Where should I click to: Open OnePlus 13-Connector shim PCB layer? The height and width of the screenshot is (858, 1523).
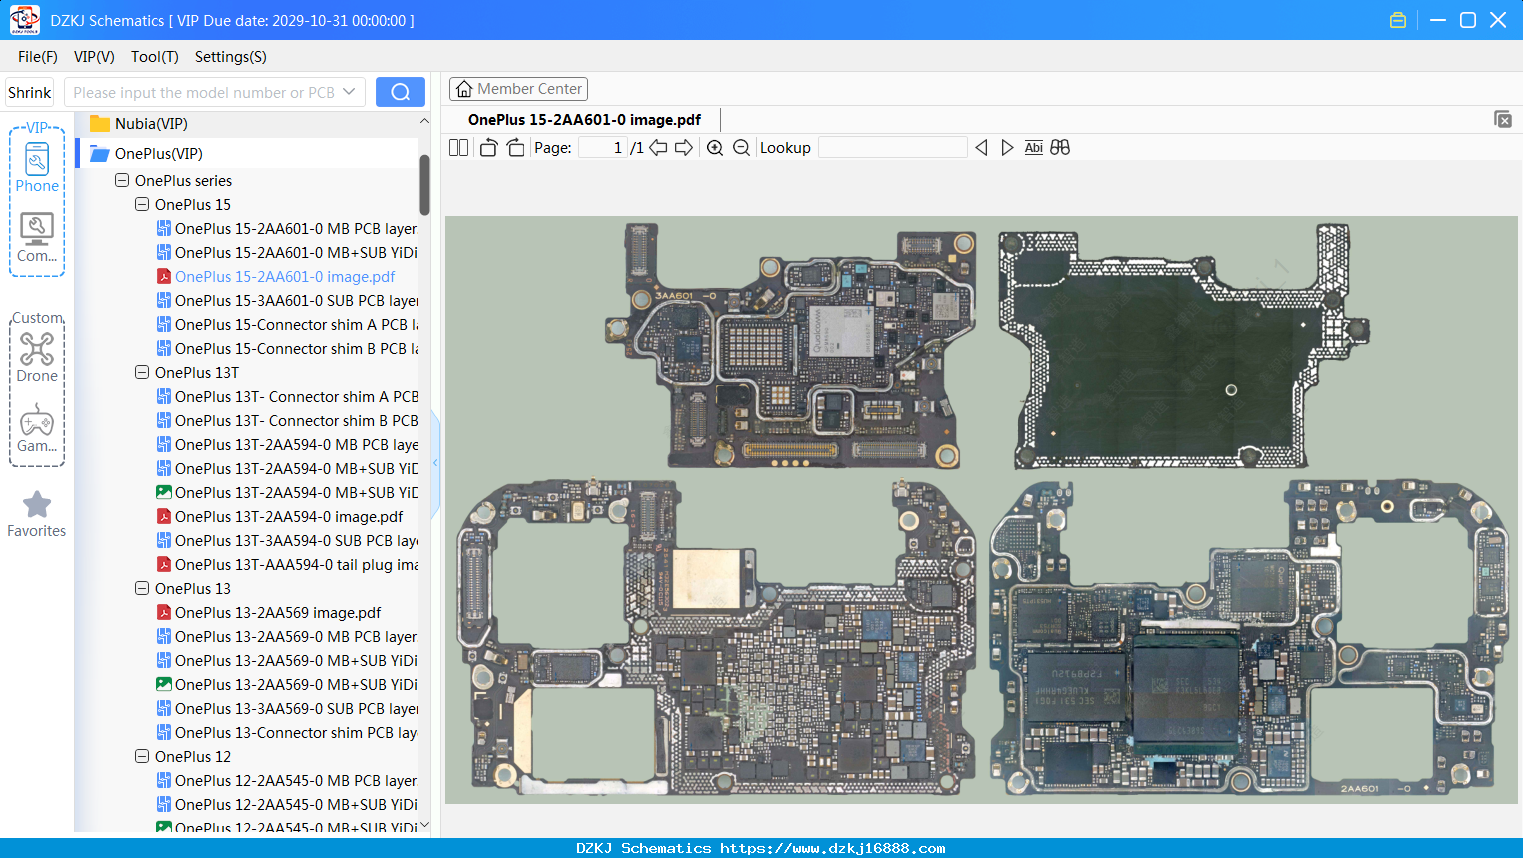coord(287,733)
